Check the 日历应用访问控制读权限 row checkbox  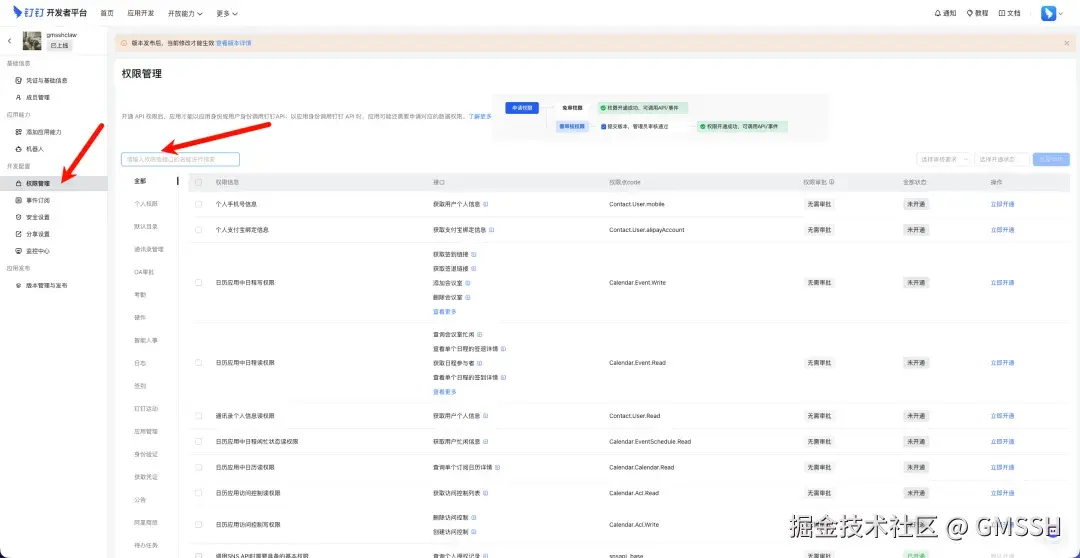(199, 493)
